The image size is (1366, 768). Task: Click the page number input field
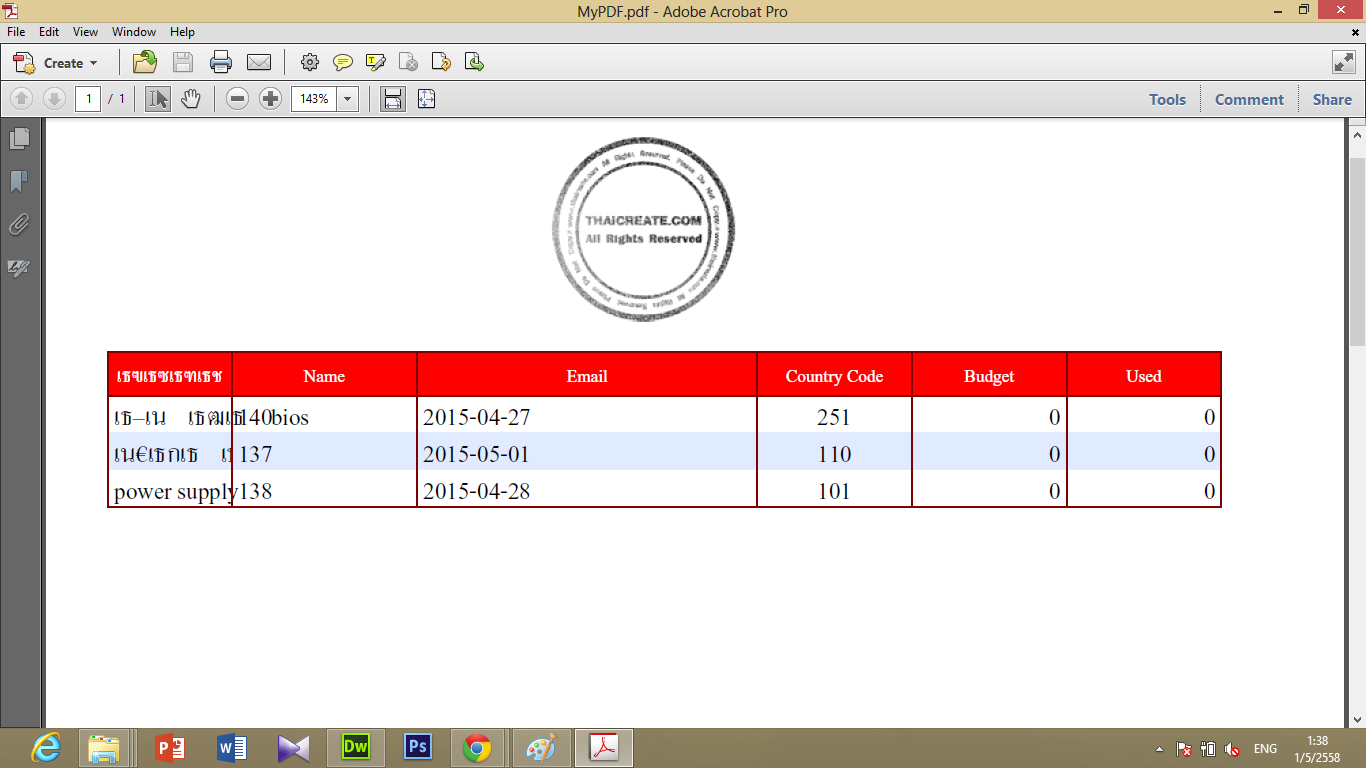click(x=88, y=99)
